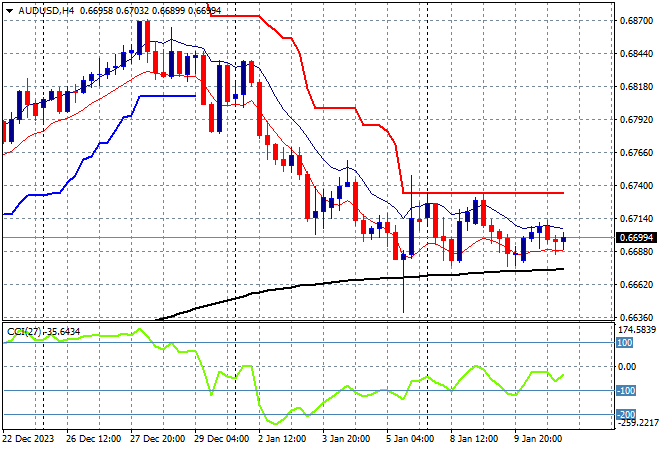
Task: Click the last candle on the chart
Action: (x=565, y=238)
